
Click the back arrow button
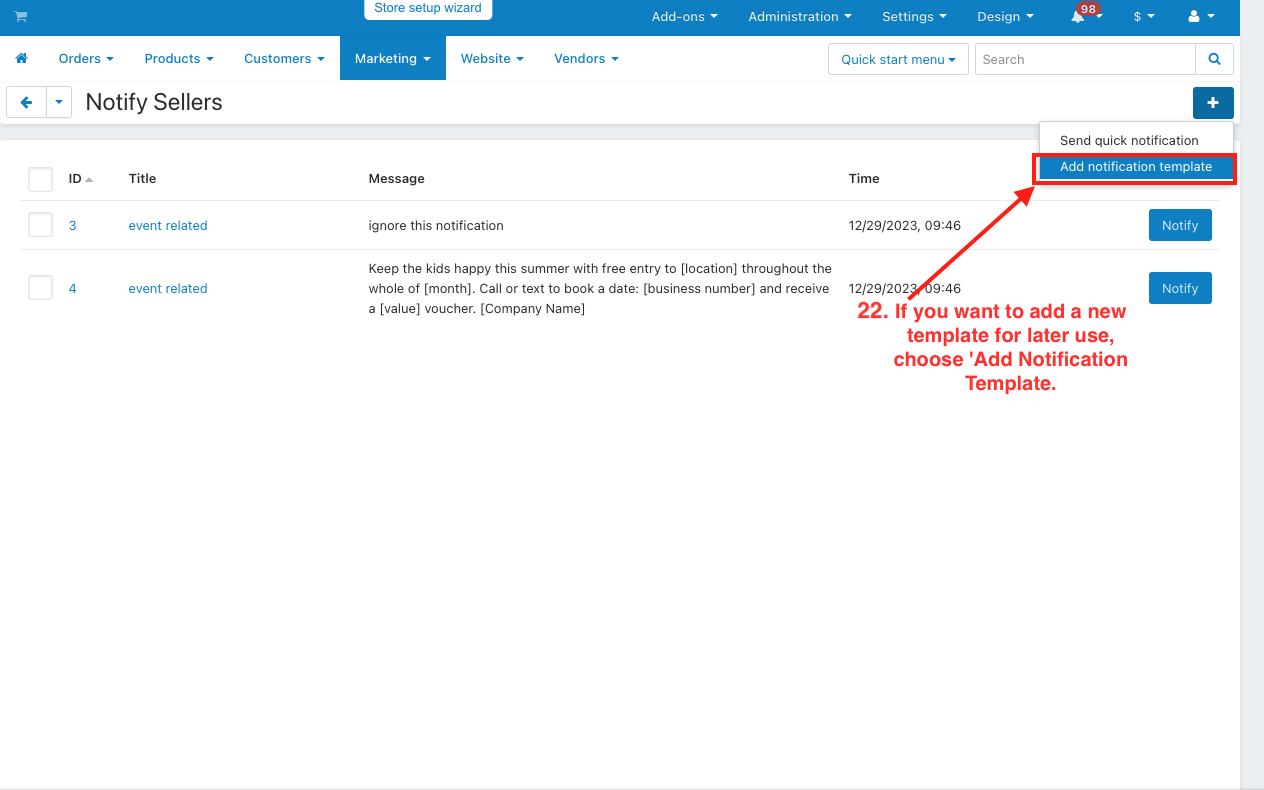27,102
